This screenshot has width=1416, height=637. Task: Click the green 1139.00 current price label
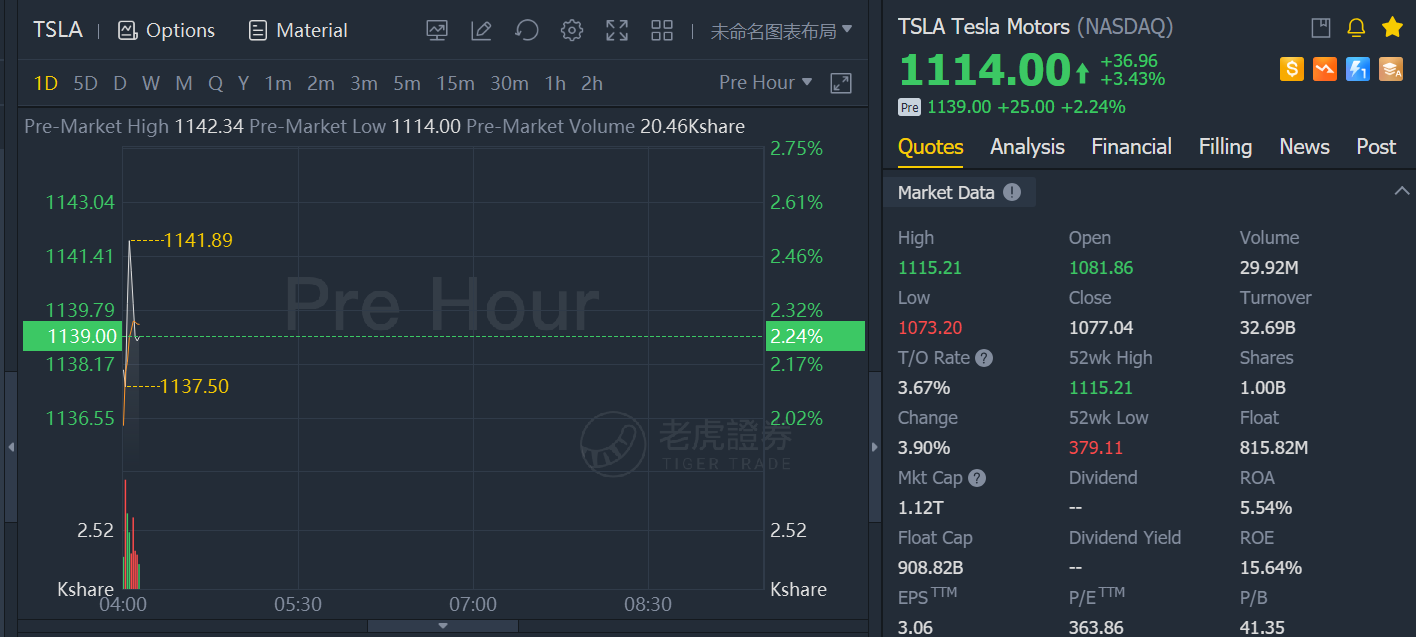click(x=72, y=336)
